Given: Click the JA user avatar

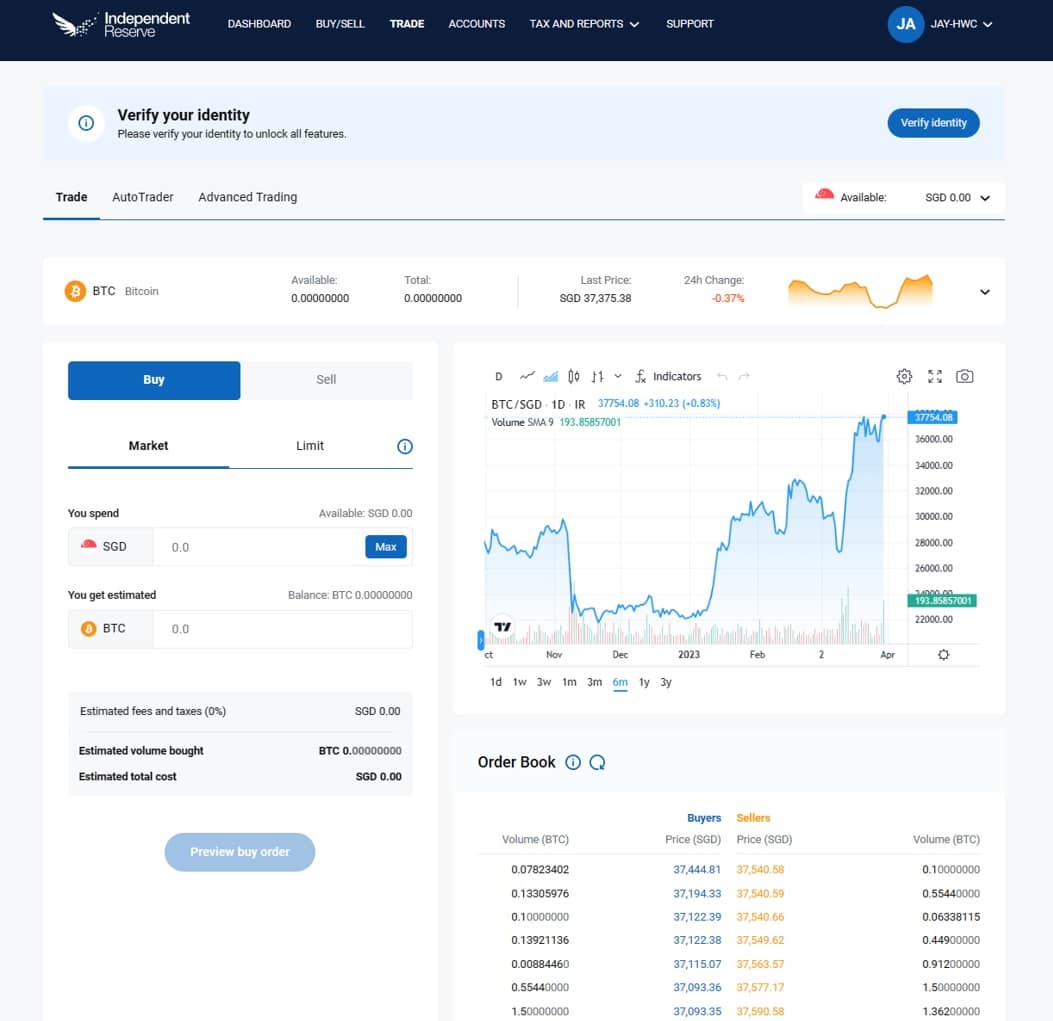Looking at the screenshot, I should coord(905,24).
